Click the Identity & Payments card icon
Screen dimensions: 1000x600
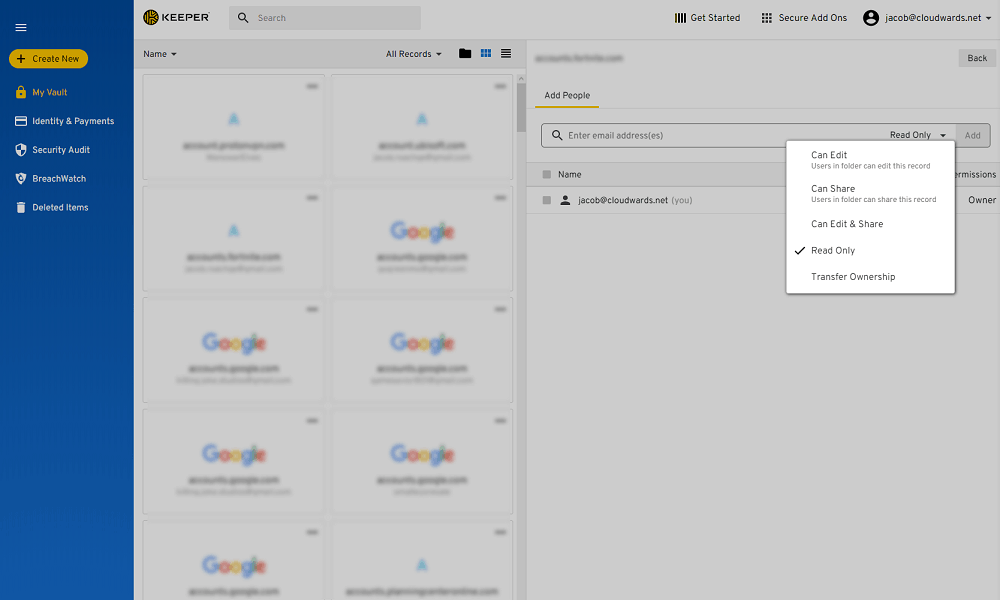click(x=20, y=121)
